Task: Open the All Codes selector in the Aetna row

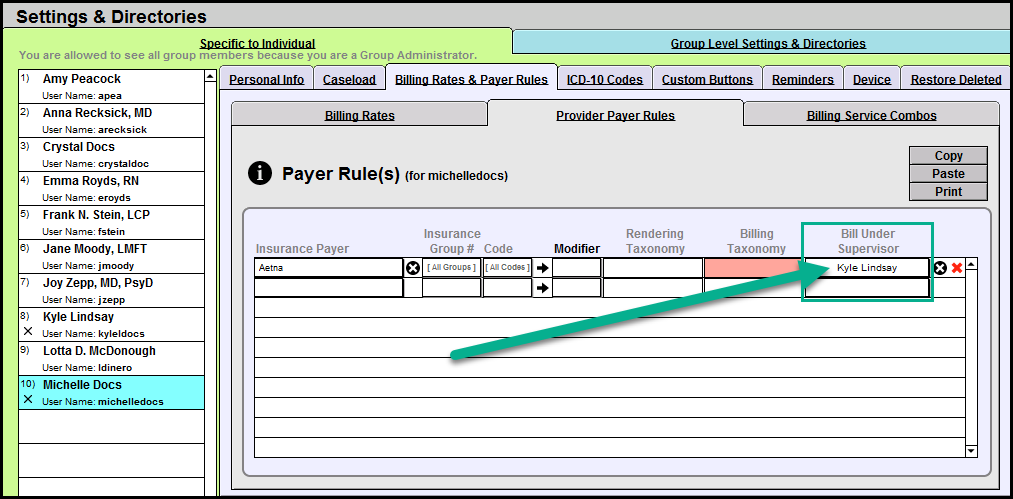Action: click(x=506, y=268)
